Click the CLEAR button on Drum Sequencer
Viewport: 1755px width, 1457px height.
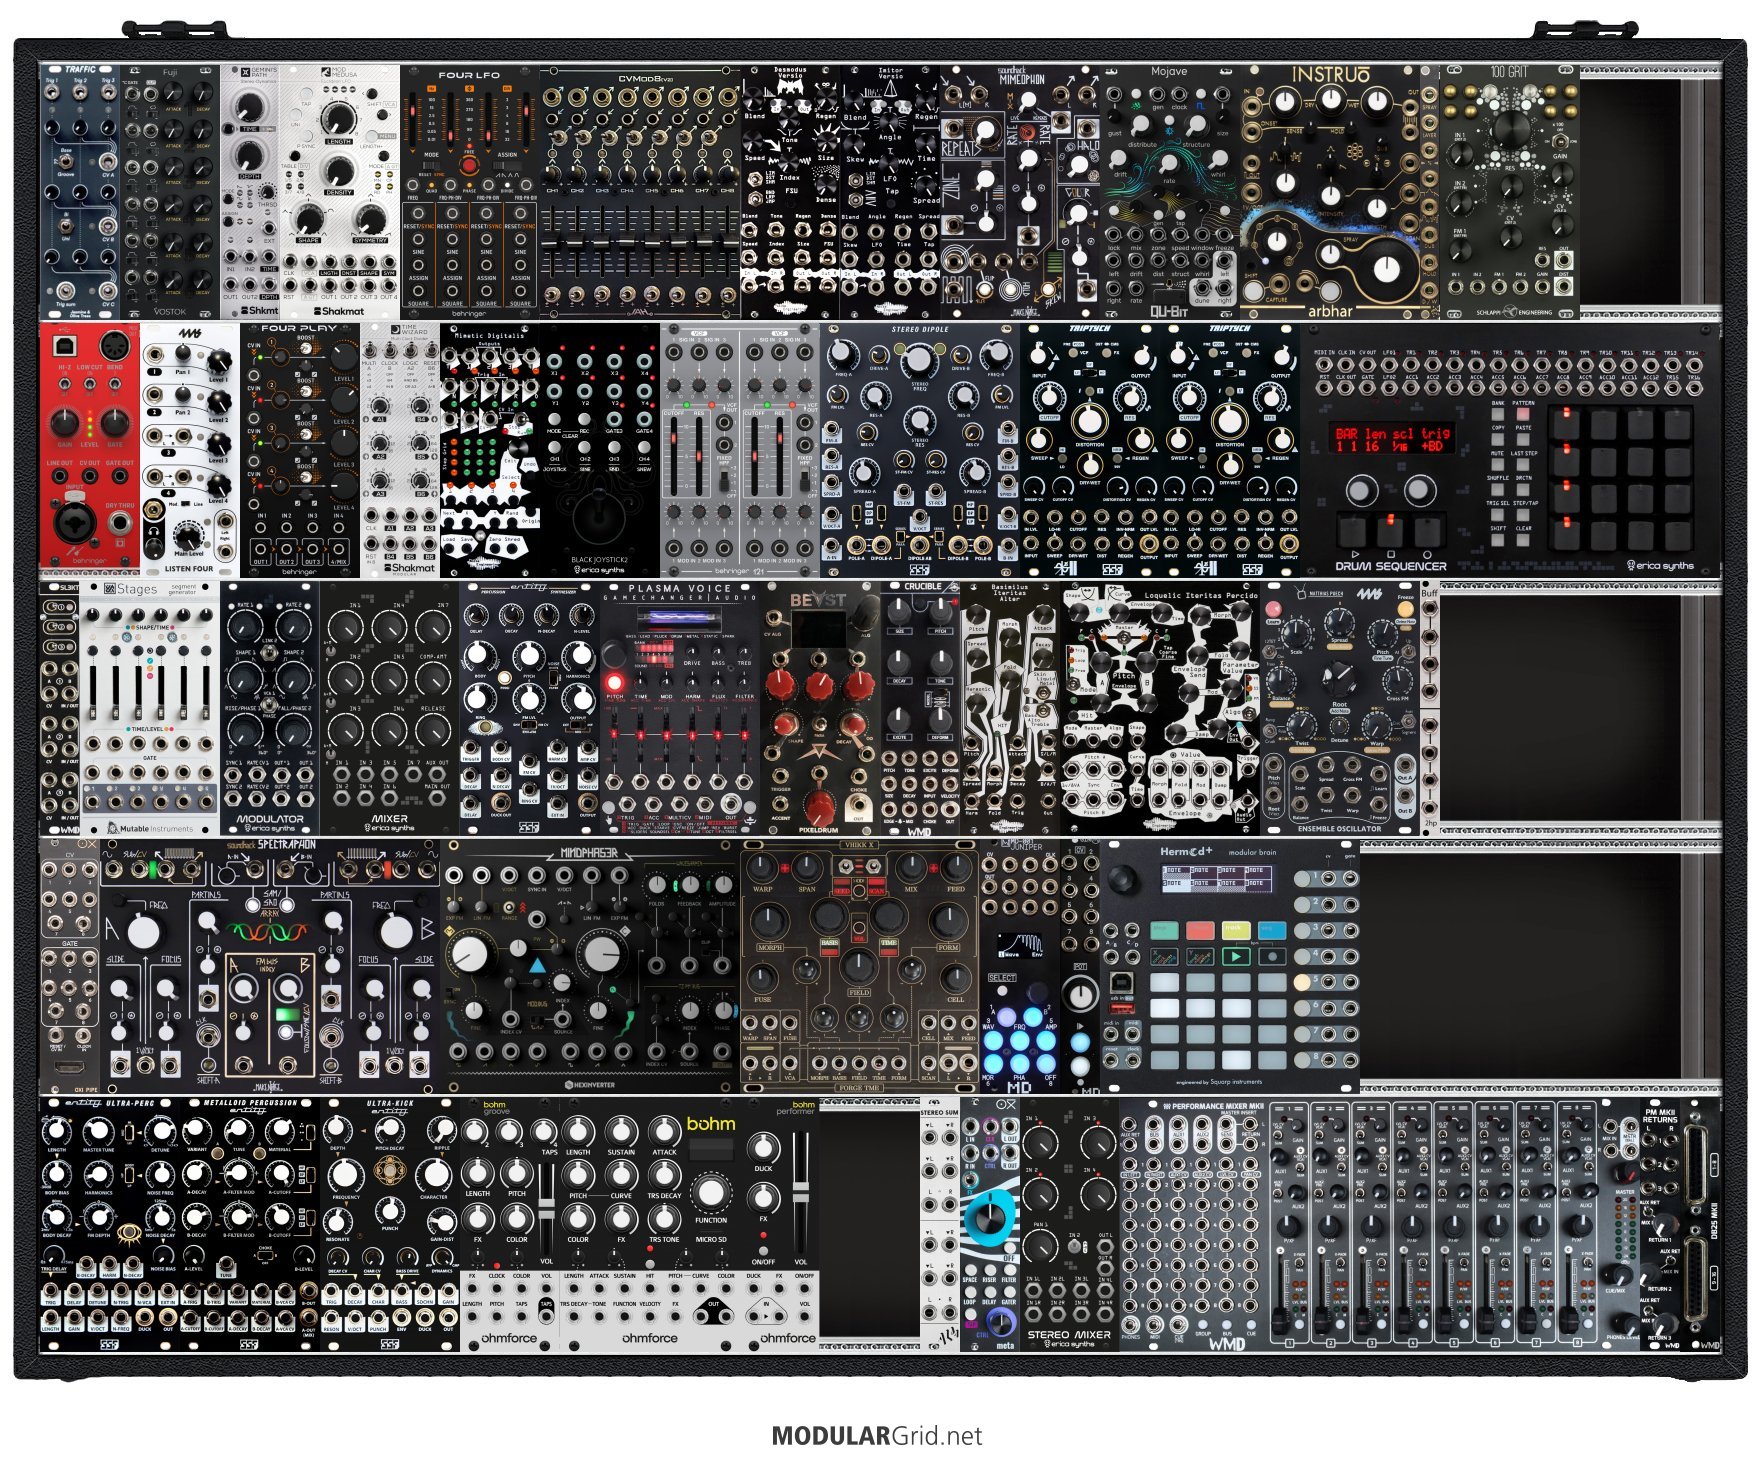(x=1522, y=540)
